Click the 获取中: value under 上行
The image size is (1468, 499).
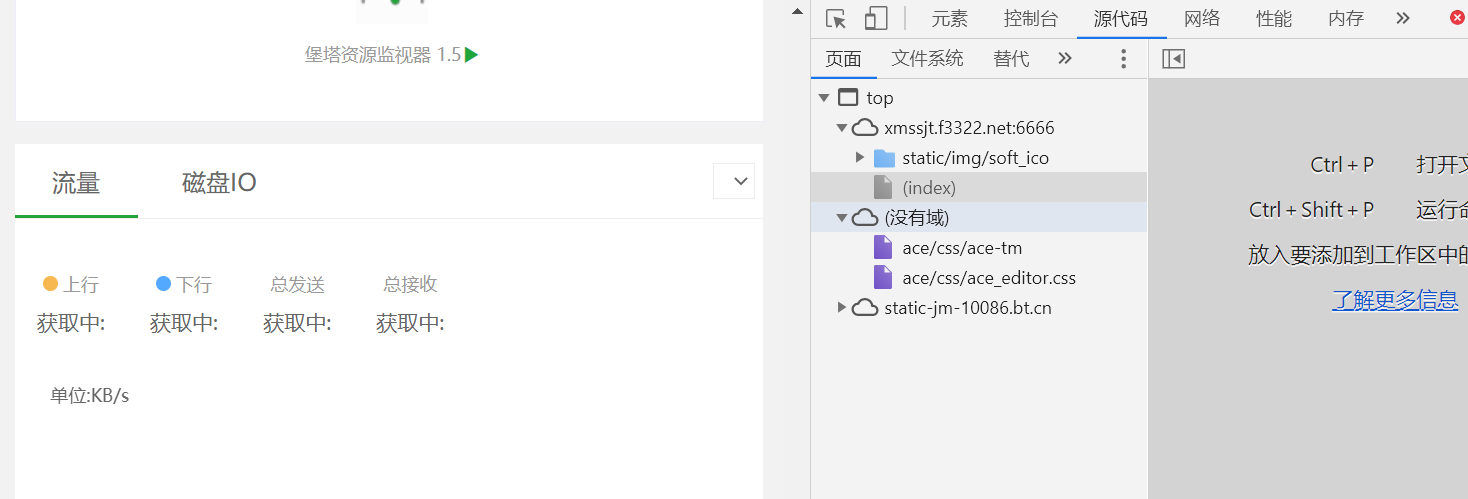coord(71,323)
